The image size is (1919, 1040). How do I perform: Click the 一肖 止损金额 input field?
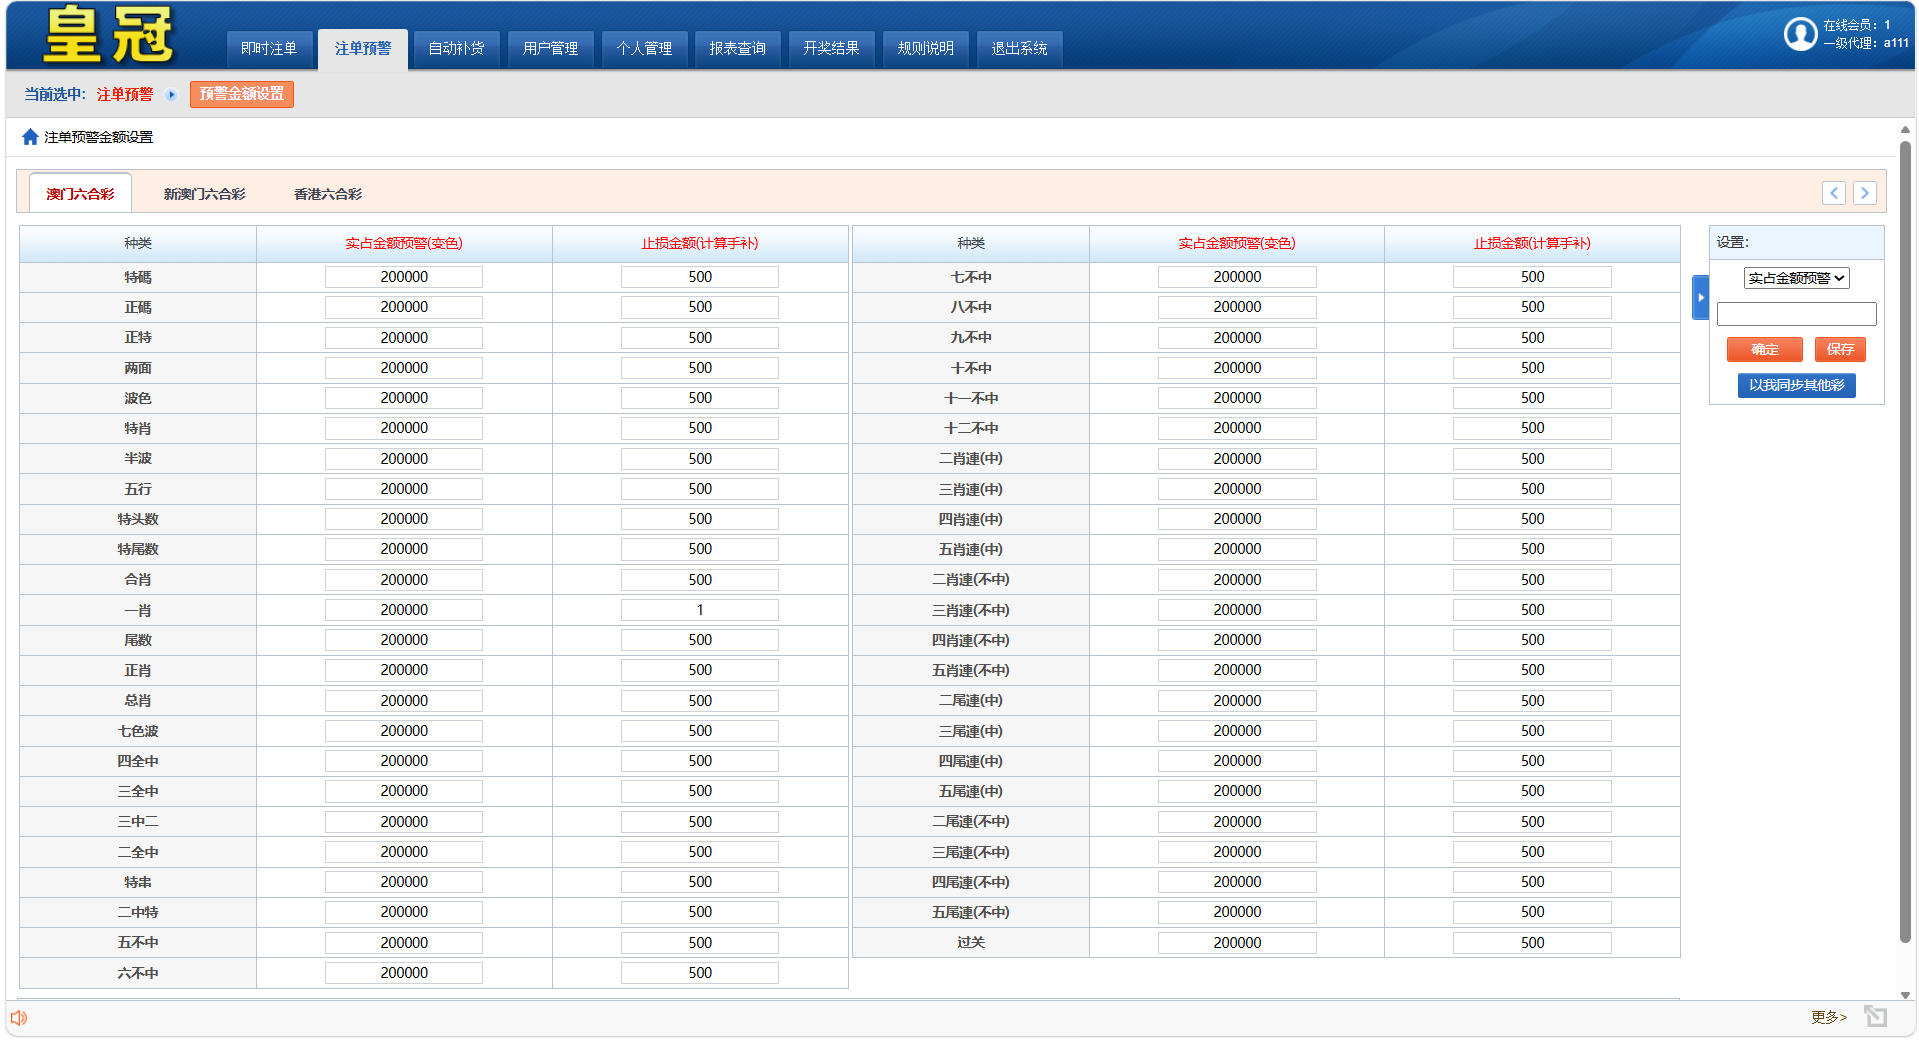[699, 610]
